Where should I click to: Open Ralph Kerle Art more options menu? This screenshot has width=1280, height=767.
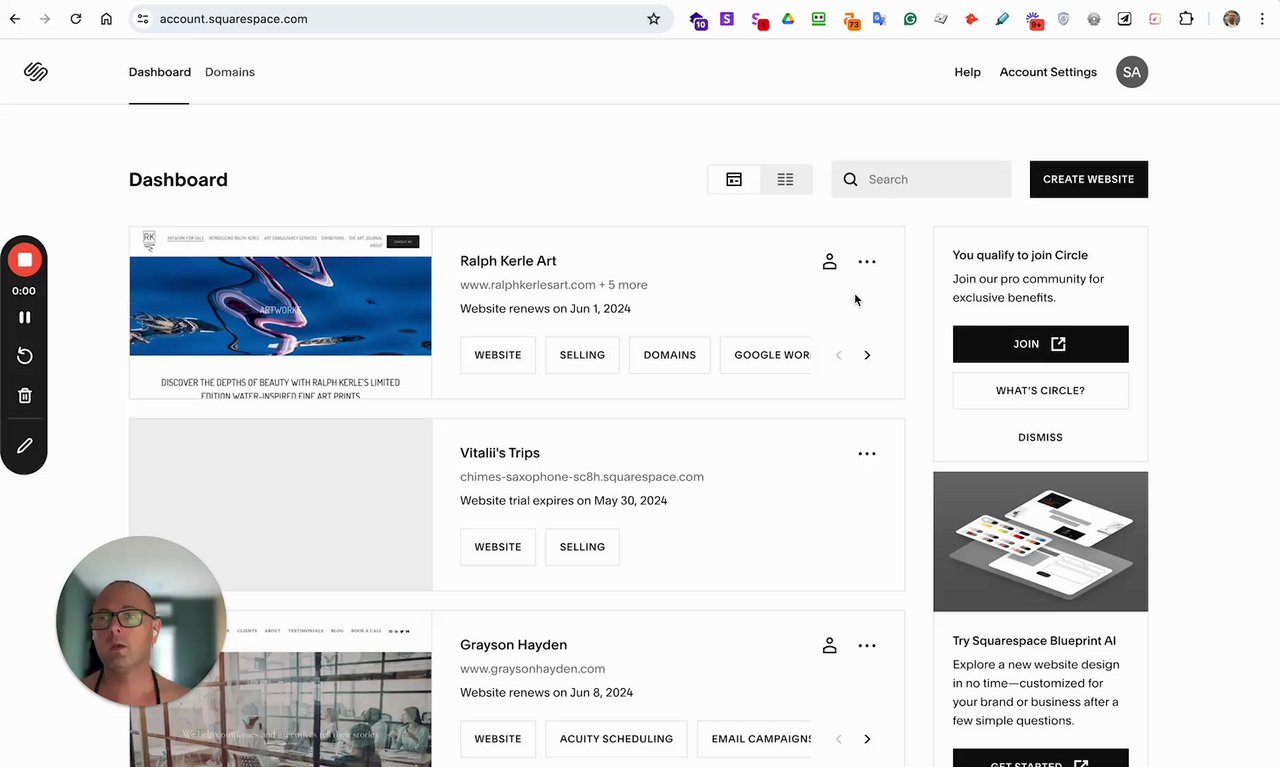pos(867,262)
